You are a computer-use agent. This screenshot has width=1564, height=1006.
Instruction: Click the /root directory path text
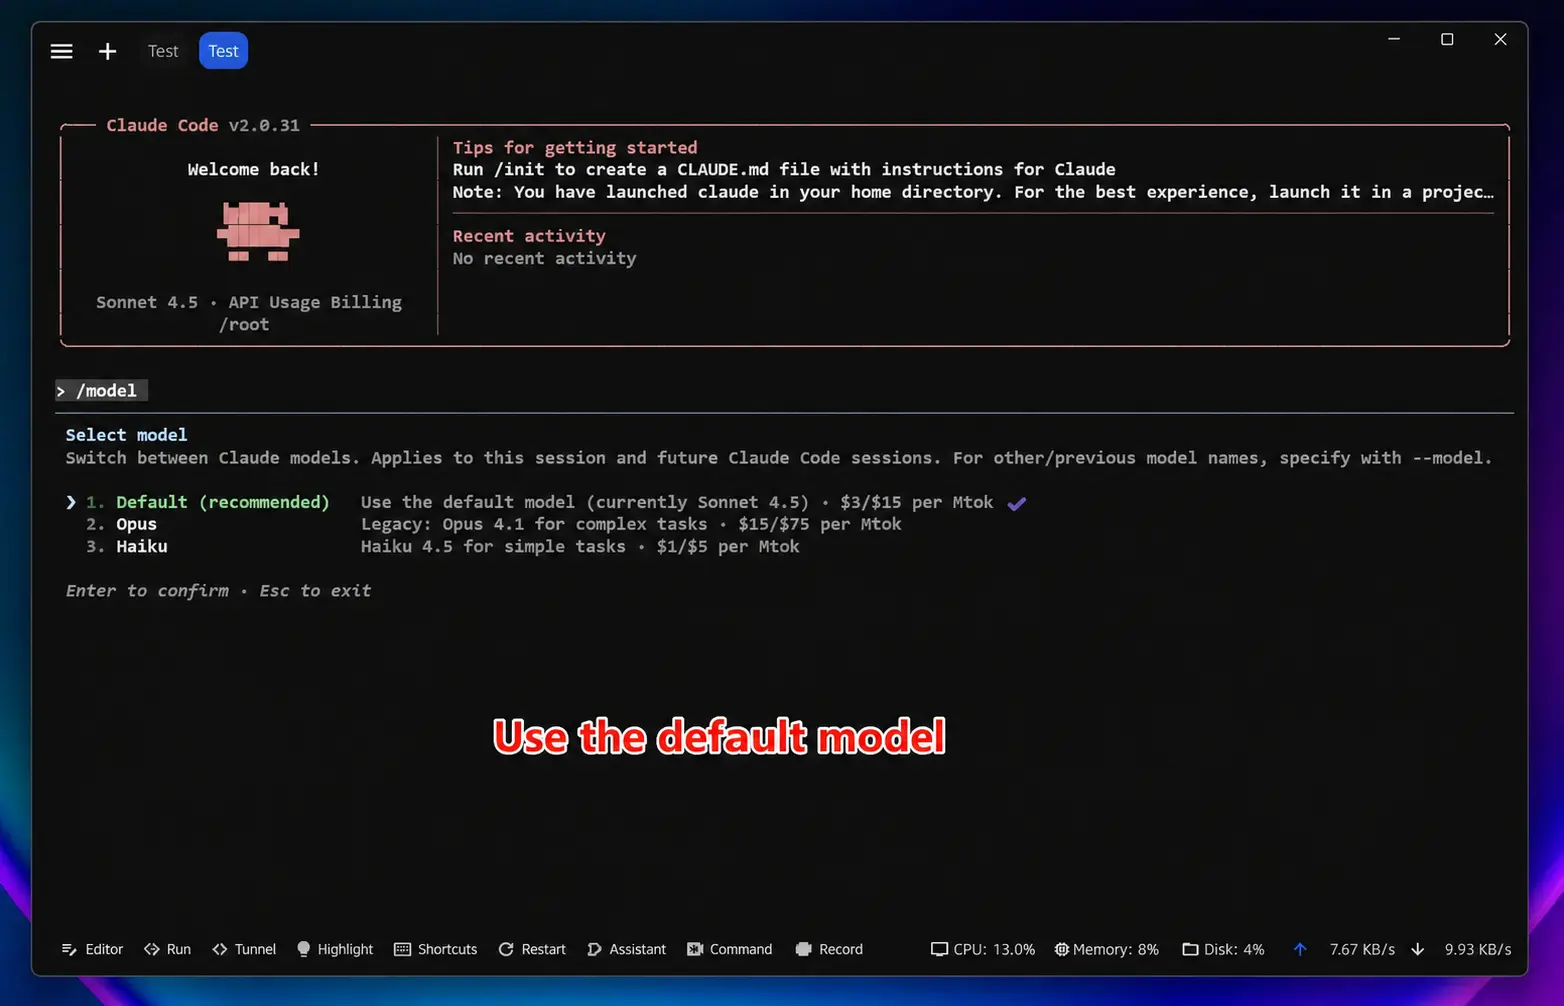(244, 324)
